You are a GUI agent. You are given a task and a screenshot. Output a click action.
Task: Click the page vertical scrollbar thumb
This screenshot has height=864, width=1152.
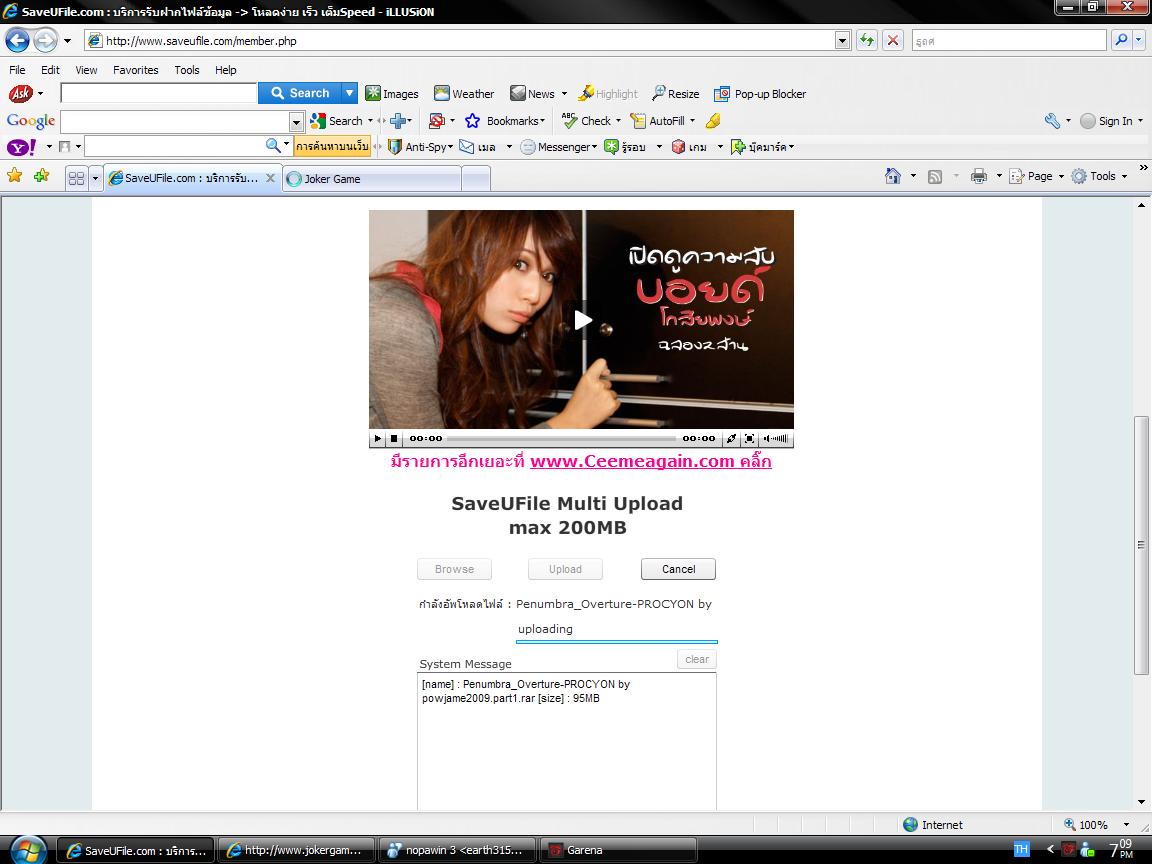(1140, 545)
